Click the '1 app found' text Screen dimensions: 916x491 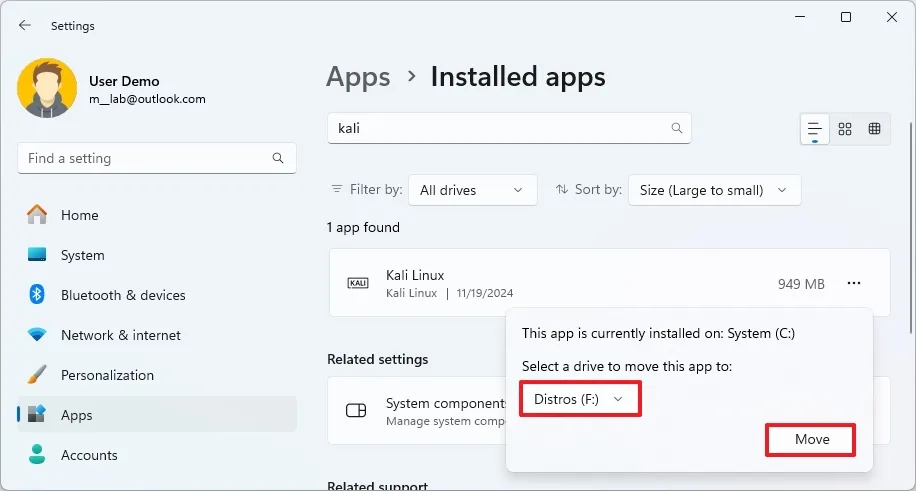pyautogui.click(x=363, y=227)
